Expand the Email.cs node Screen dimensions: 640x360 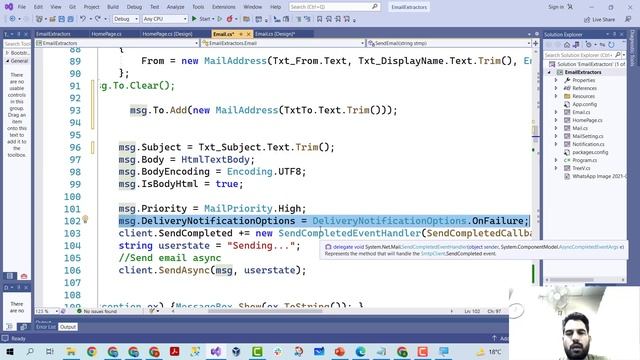click(556, 112)
